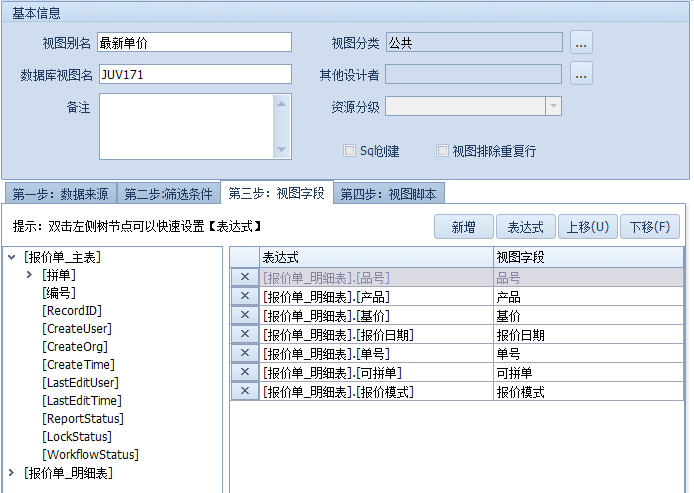The width and height of the screenshot is (694, 493).
Task: Remove the 单号 row via X icon
Action: [244, 354]
